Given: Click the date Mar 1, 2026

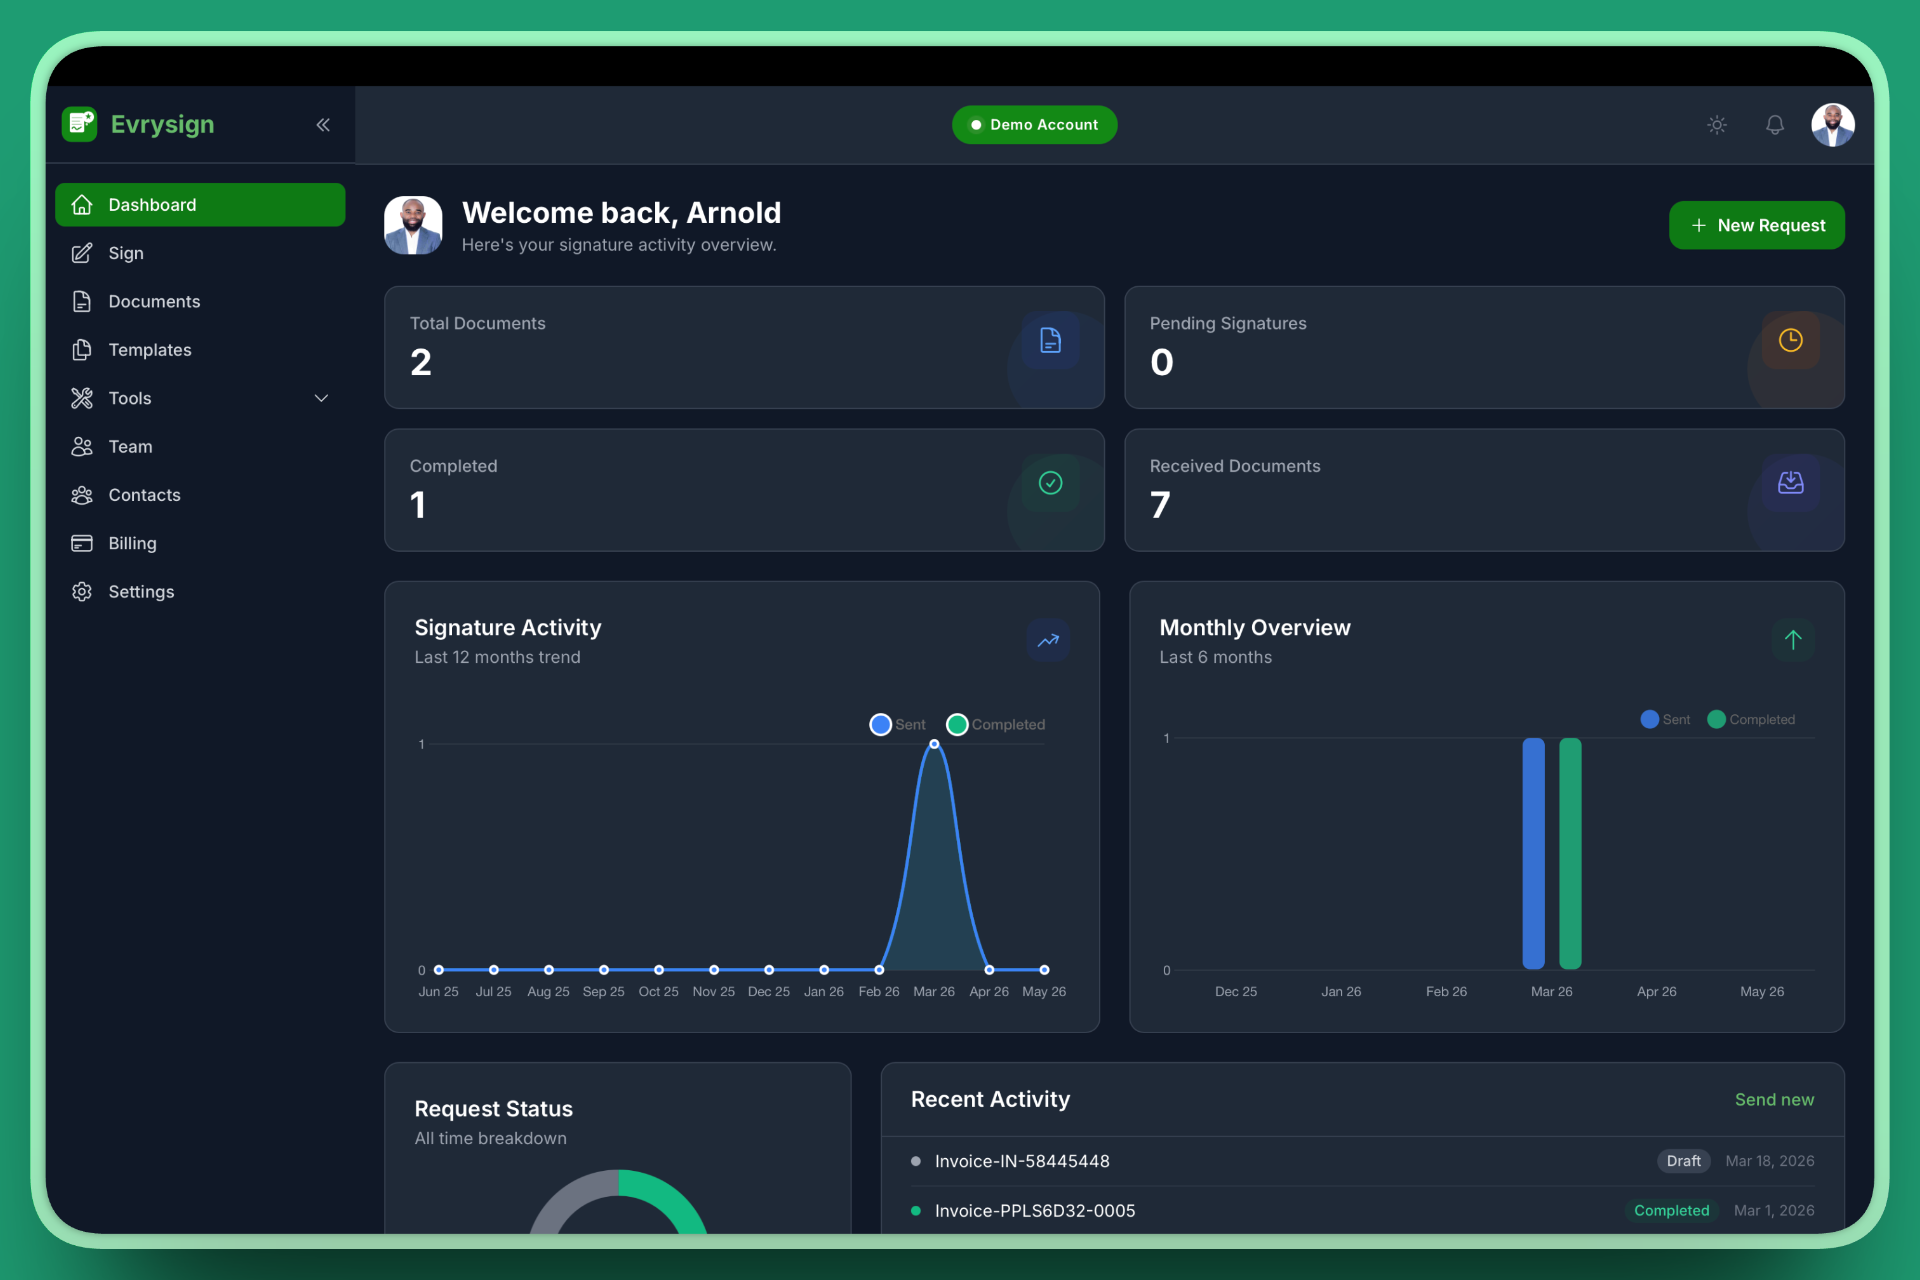Looking at the screenshot, I should click(x=1774, y=1210).
